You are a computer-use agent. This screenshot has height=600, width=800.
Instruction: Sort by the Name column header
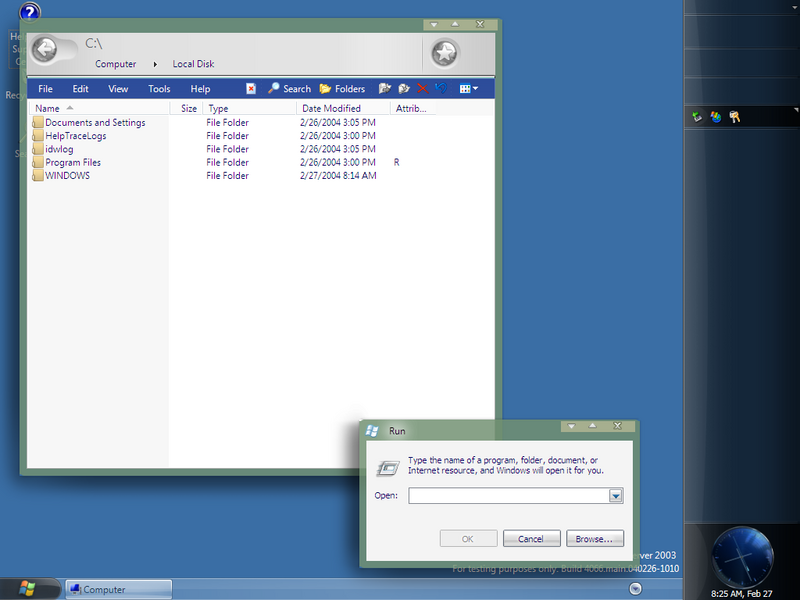coord(99,108)
